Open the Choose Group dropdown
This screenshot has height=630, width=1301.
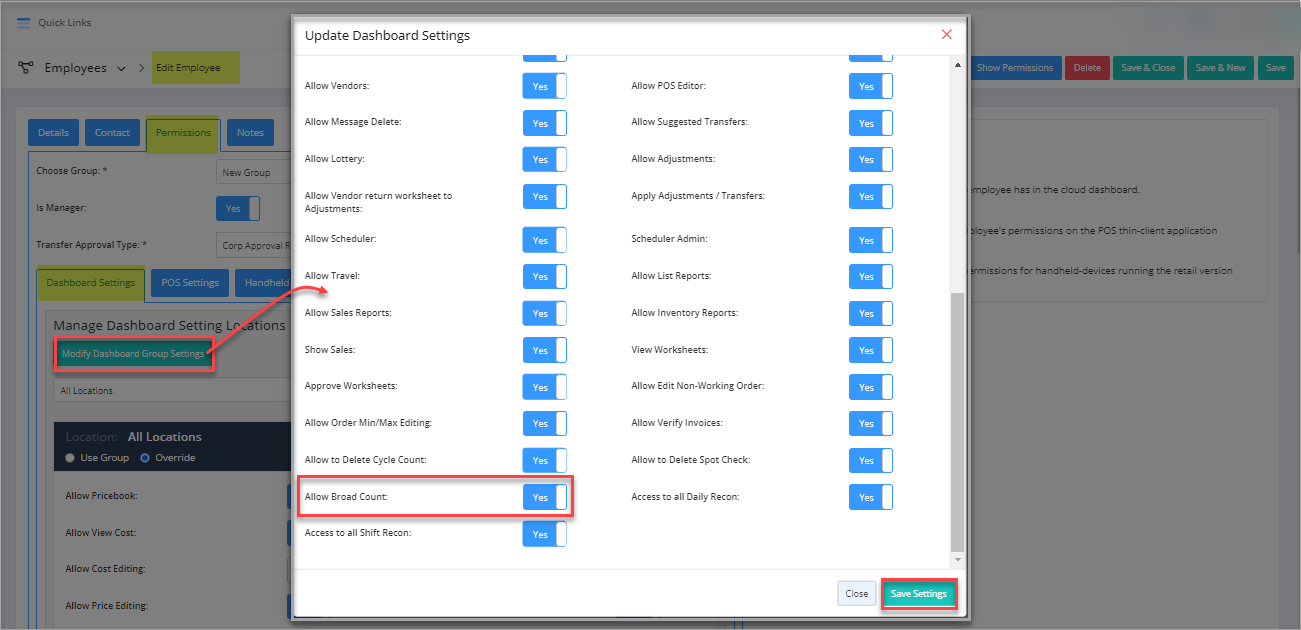[x=254, y=173]
